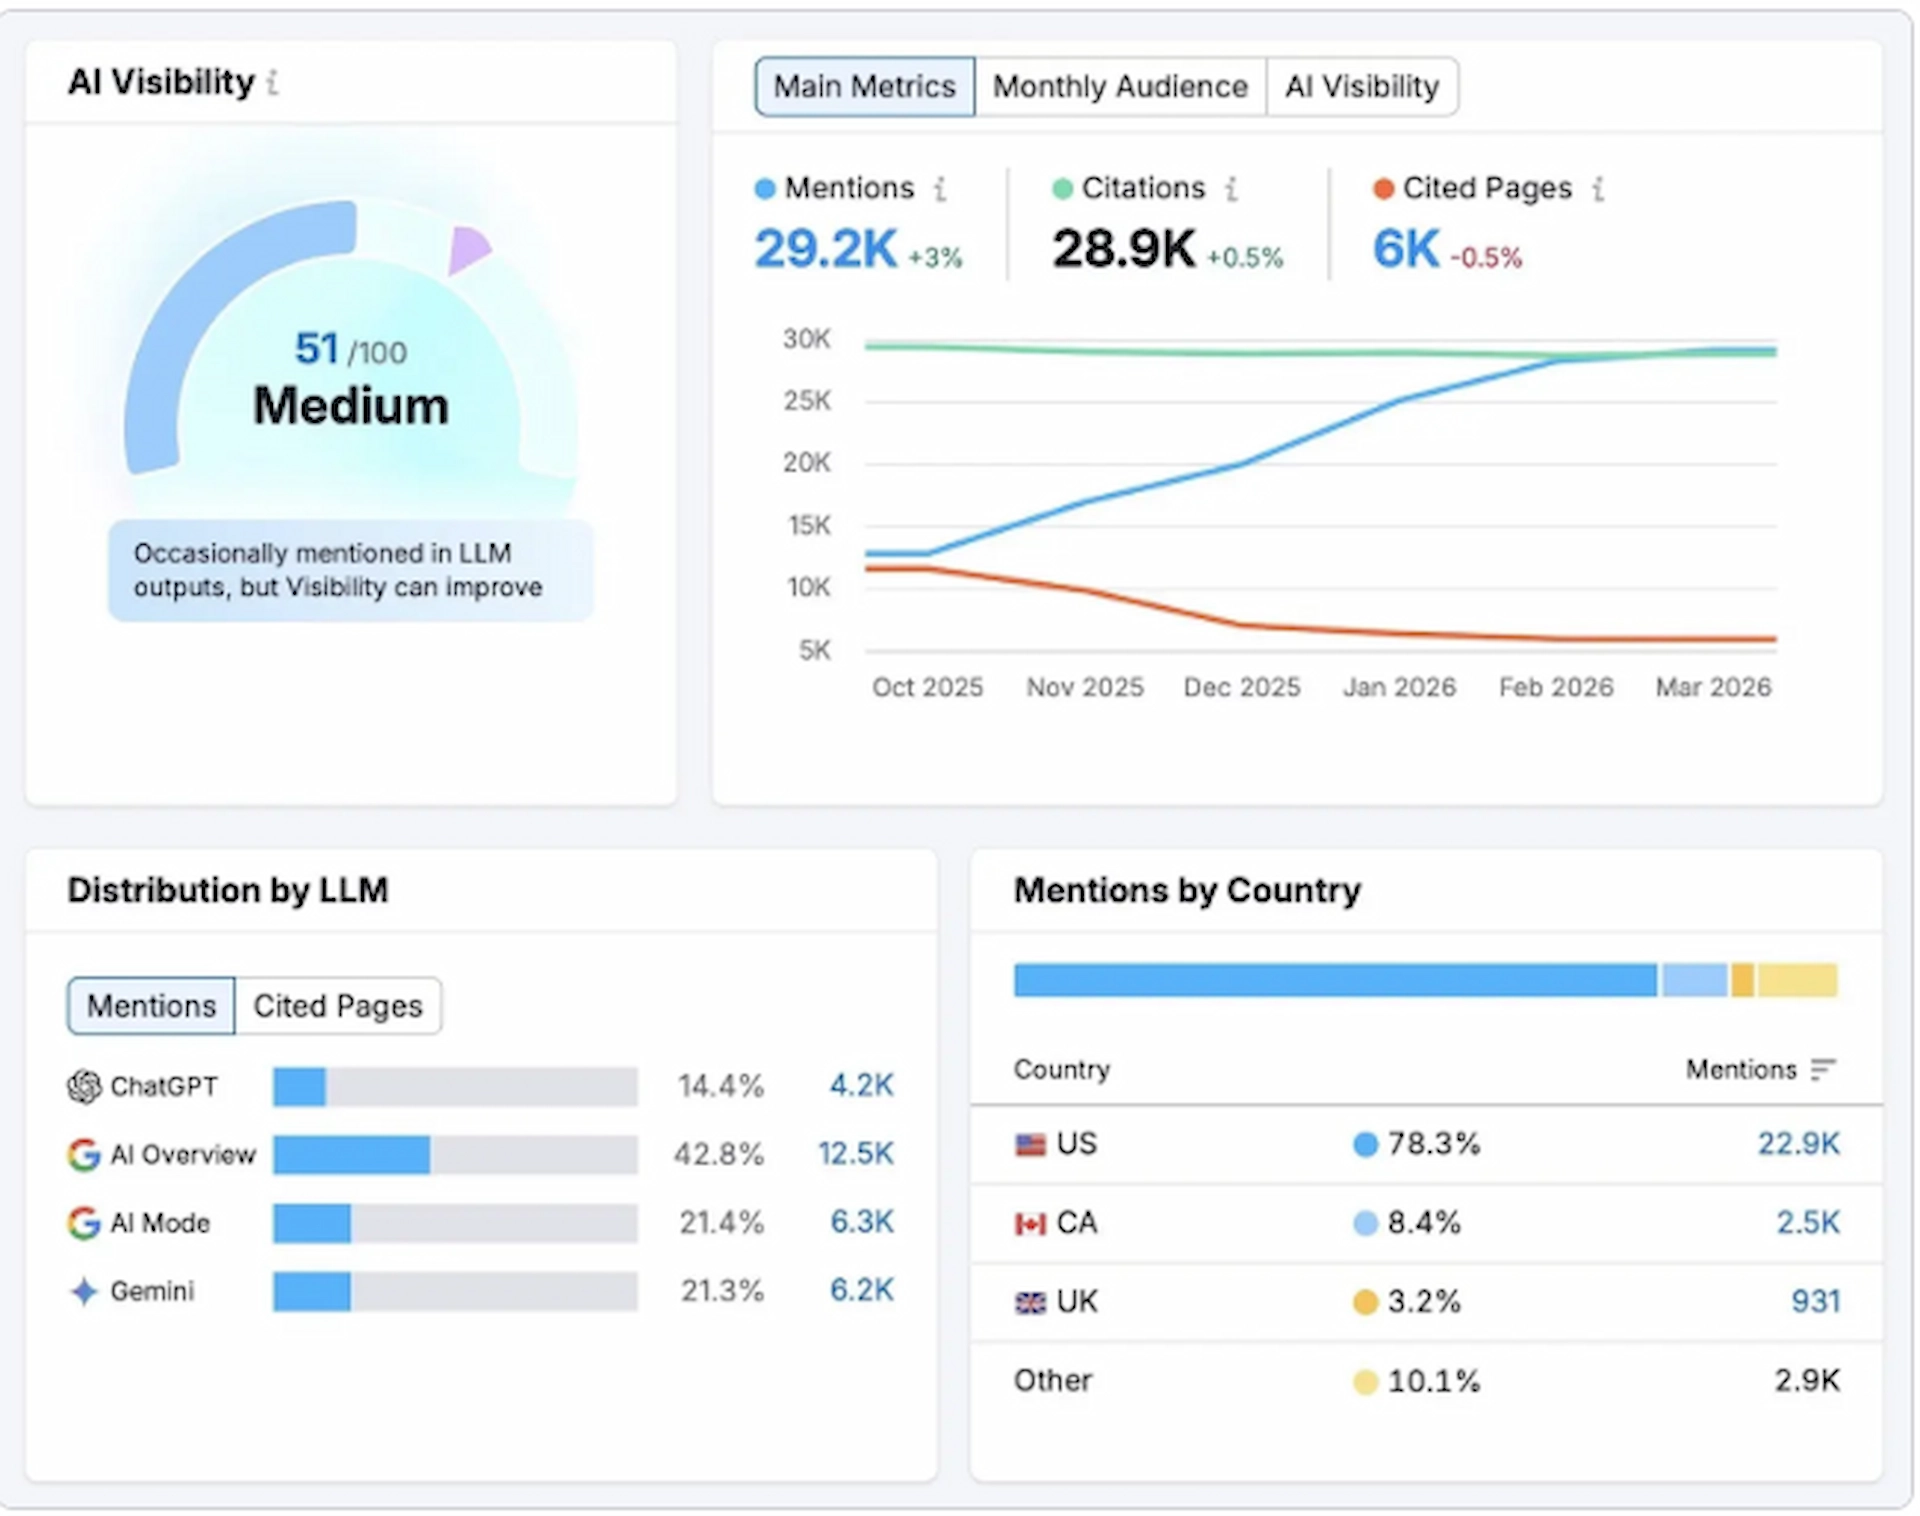Click the 10.1% Other share value
Image resolution: width=1920 pixels, height=1516 pixels.
1433,1382
